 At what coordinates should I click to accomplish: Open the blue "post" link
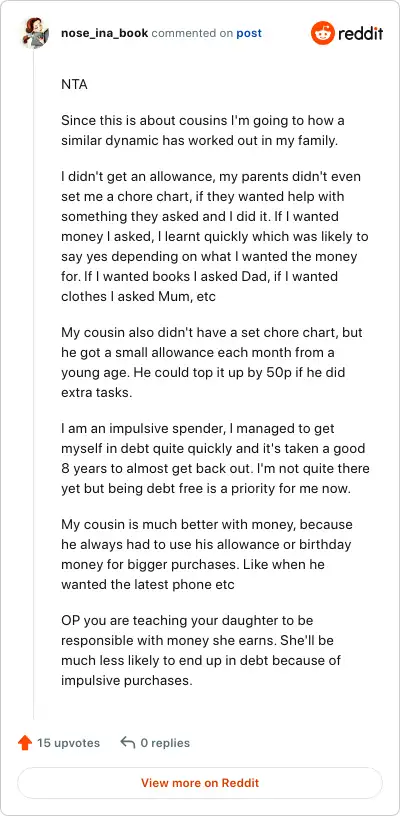tap(249, 34)
